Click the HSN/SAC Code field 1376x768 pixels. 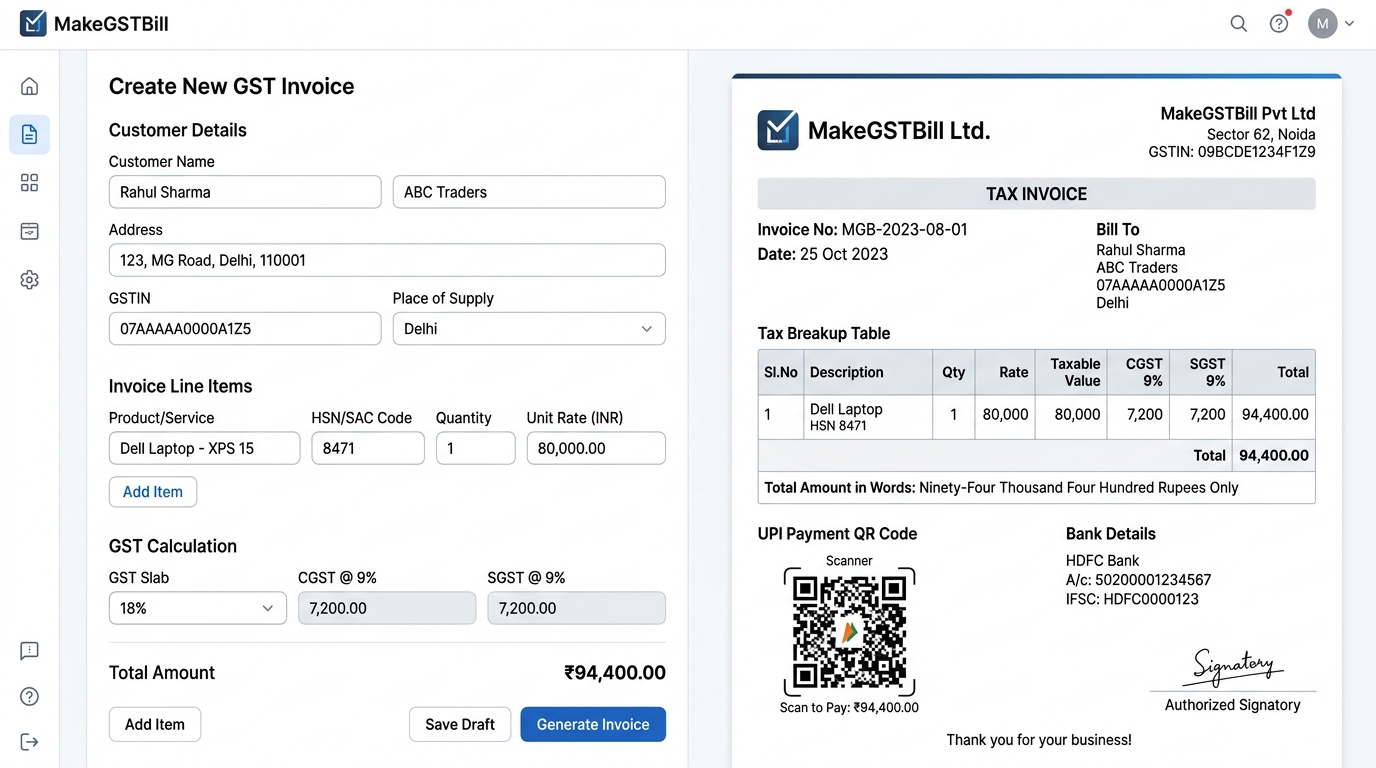point(368,448)
